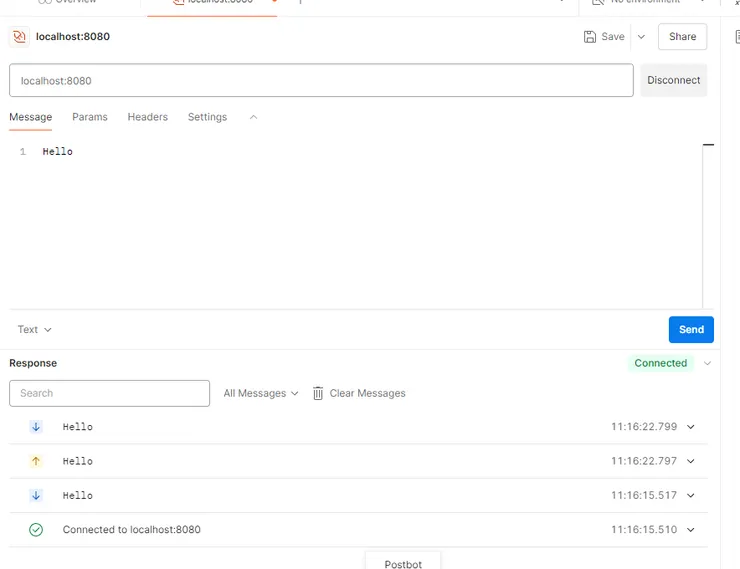
Task: Open the All Messages filter dropdown
Action: [261, 393]
